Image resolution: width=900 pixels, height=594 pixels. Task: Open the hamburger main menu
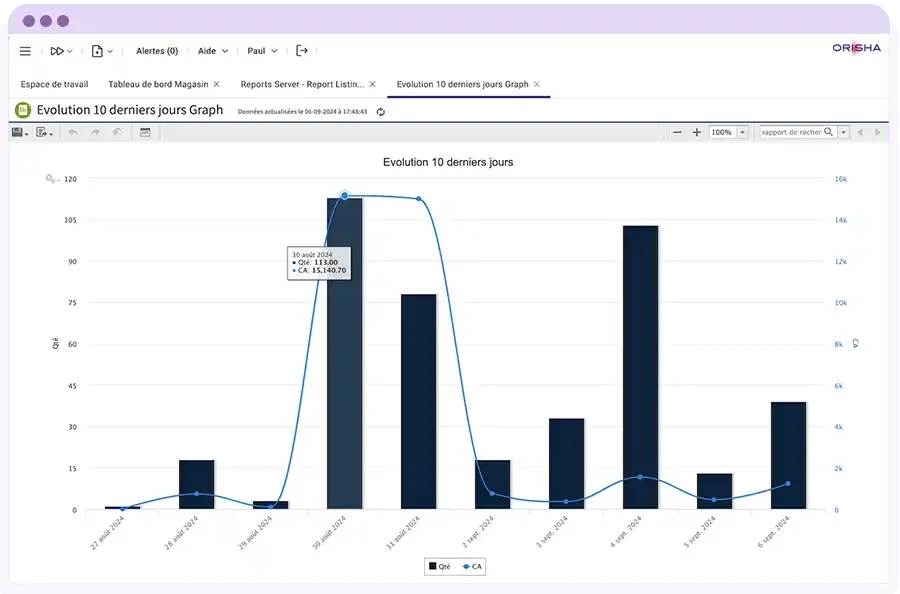25,51
